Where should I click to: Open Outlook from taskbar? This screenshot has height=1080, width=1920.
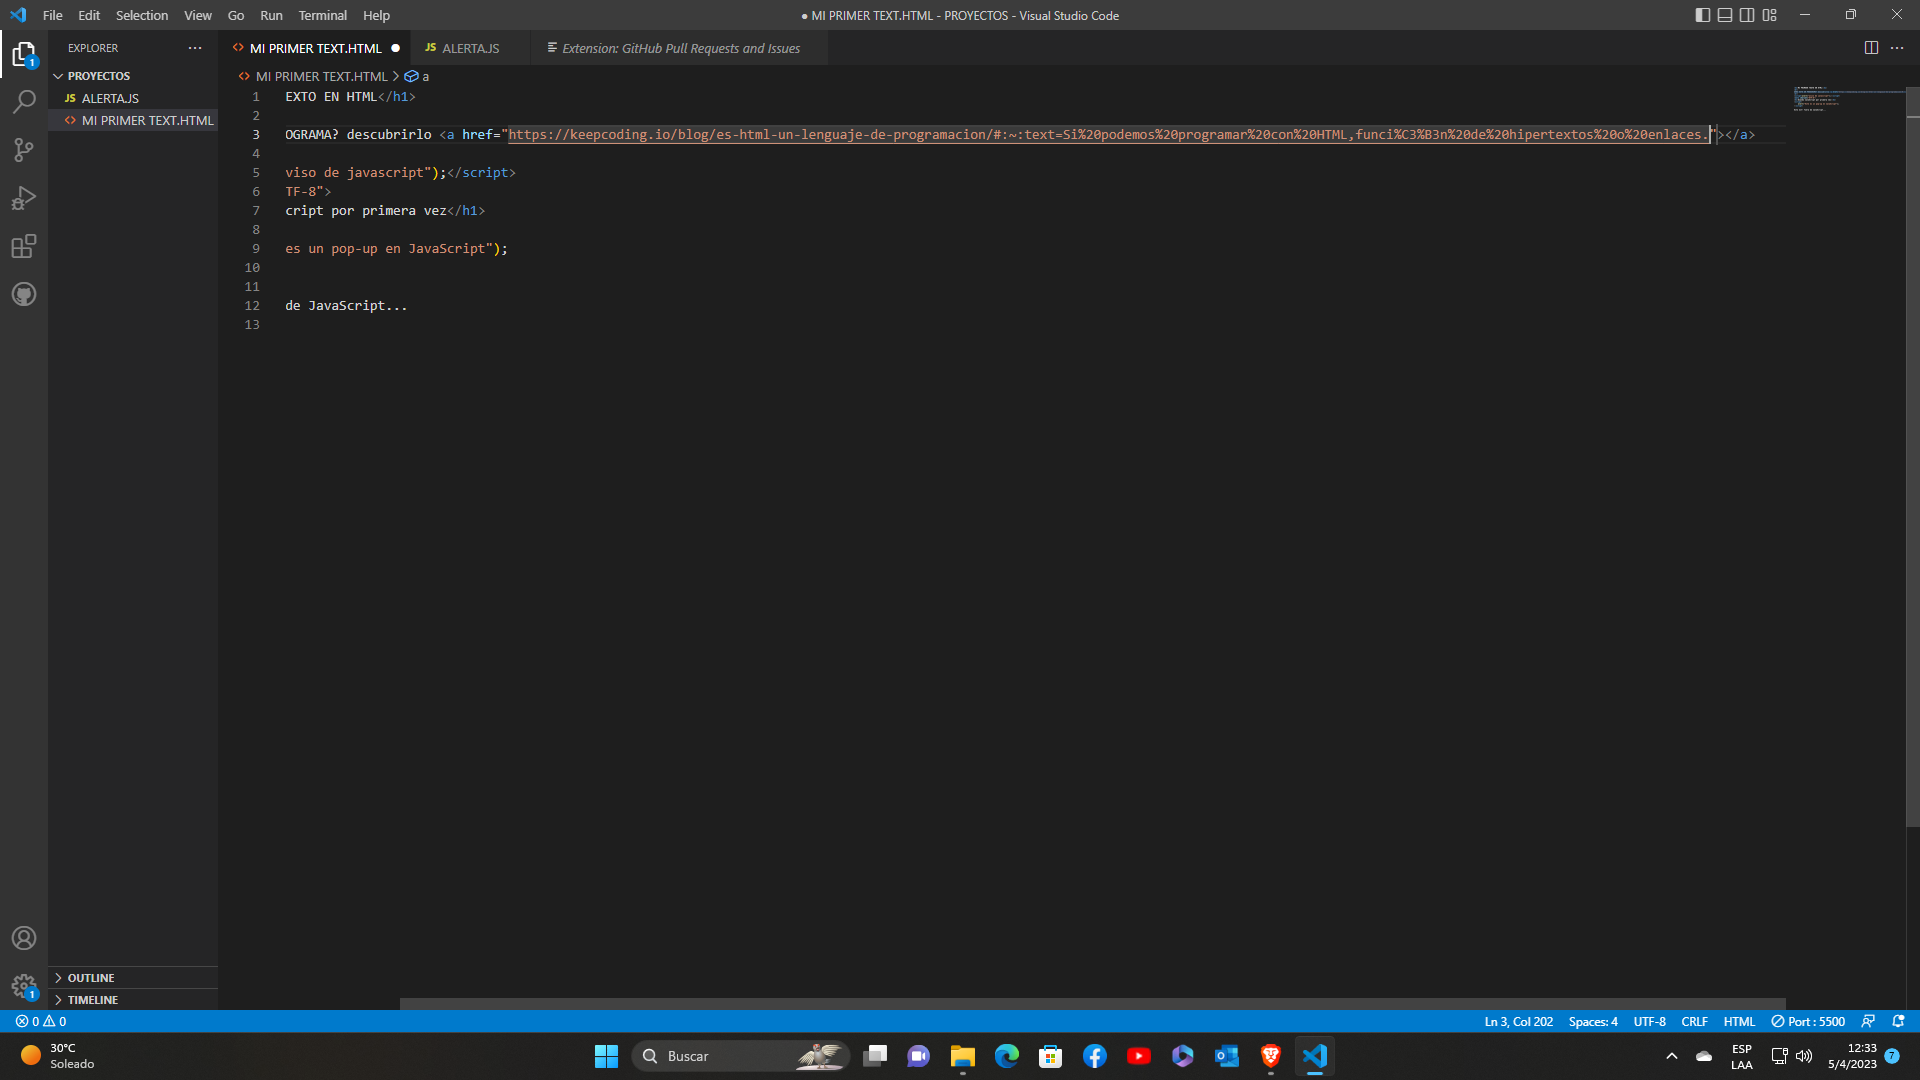pyautogui.click(x=1226, y=1056)
